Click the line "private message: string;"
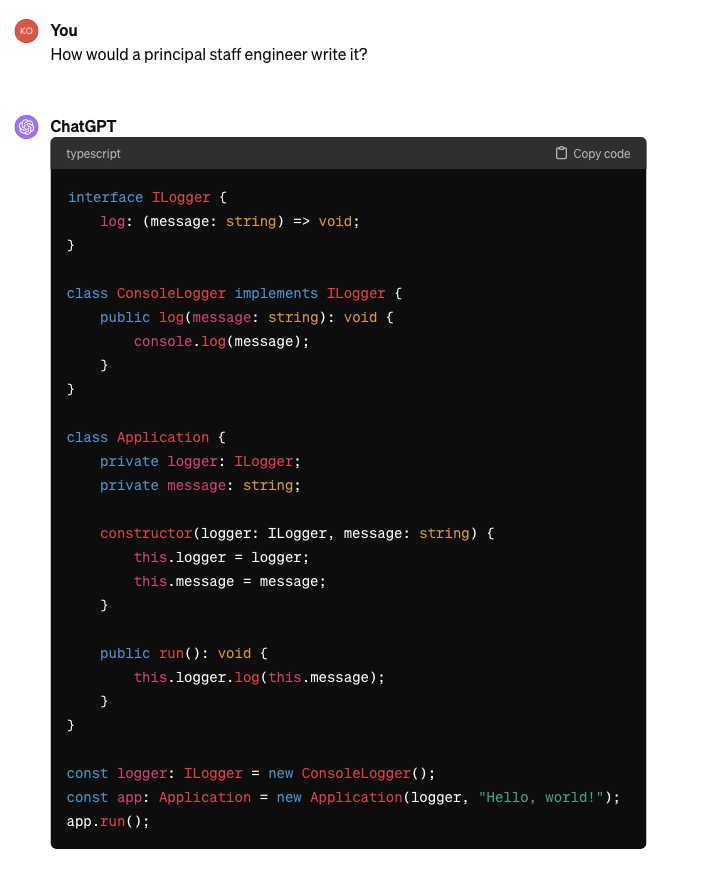Viewport: 704px width, 872px height. click(x=200, y=485)
